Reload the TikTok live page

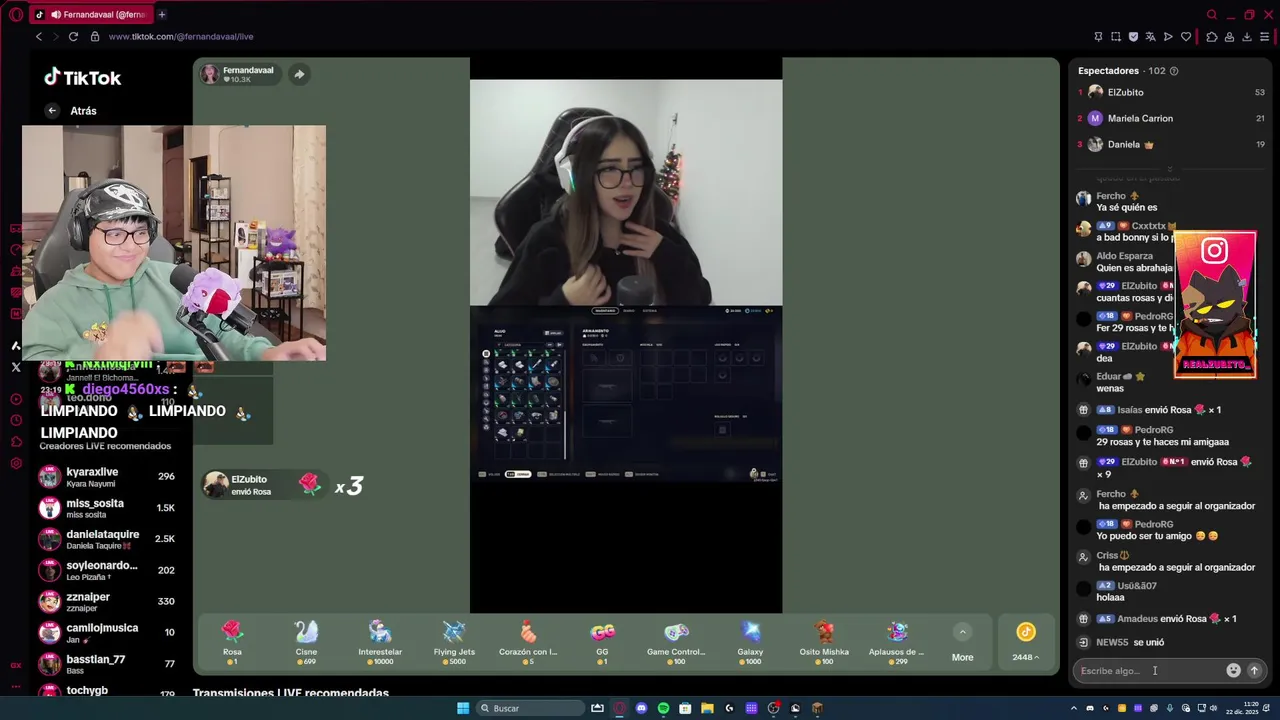click(73, 37)
